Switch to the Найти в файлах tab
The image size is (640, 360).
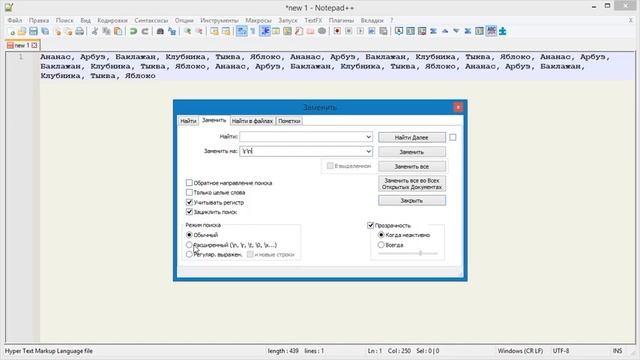point(252,121)
